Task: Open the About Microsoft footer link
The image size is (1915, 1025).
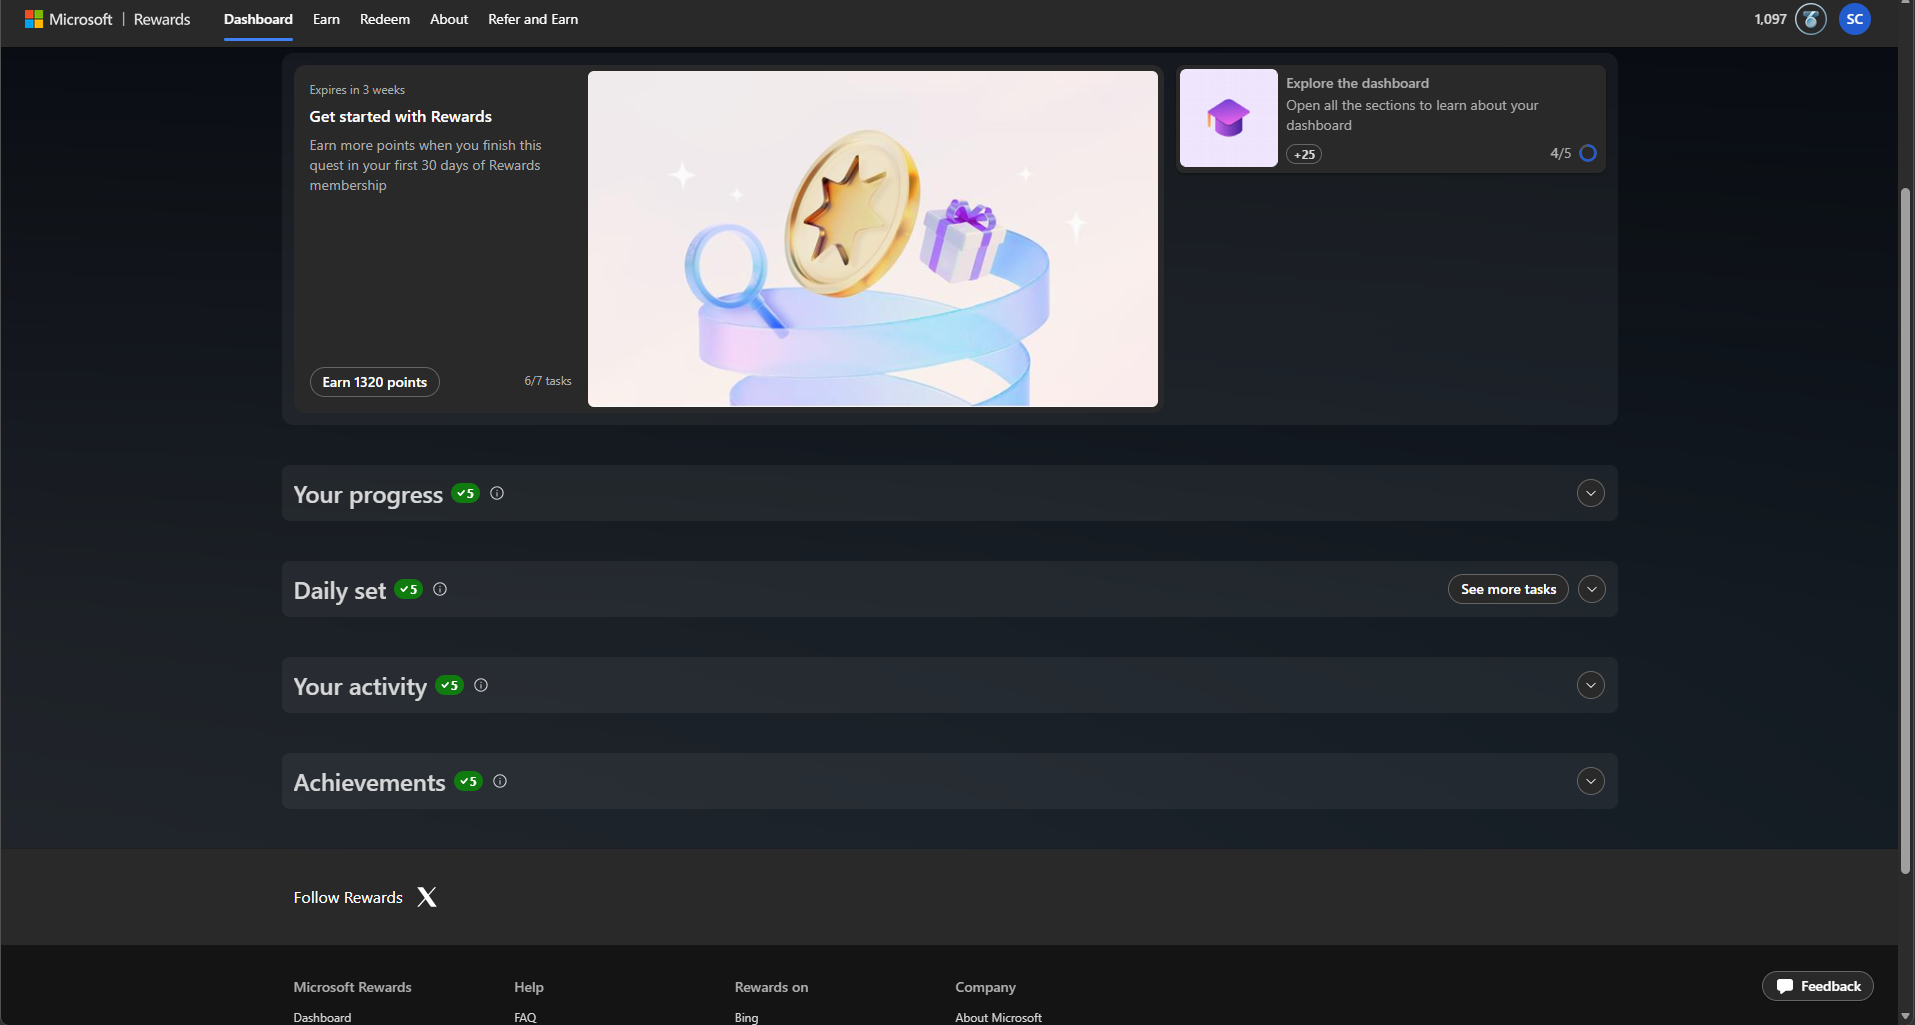Action: pos(998,1017)
